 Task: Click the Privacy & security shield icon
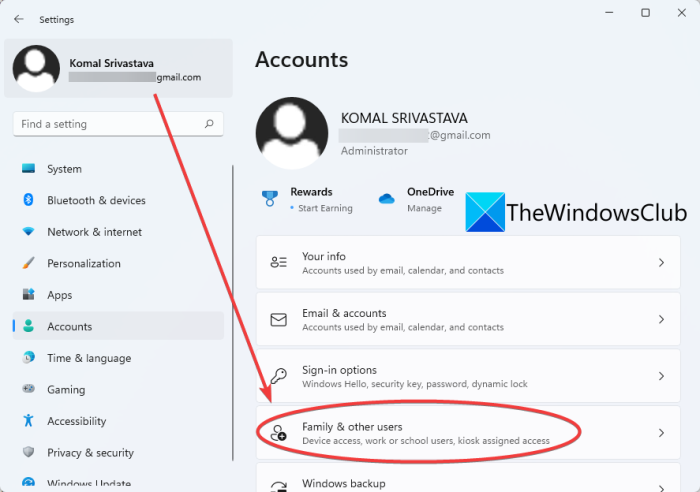[29, 452]
